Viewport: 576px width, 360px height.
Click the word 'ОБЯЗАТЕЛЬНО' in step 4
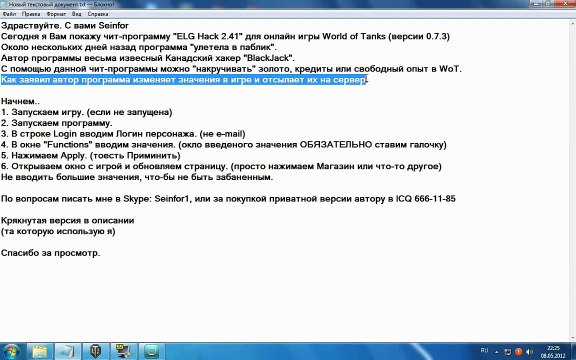pos(336,144)
